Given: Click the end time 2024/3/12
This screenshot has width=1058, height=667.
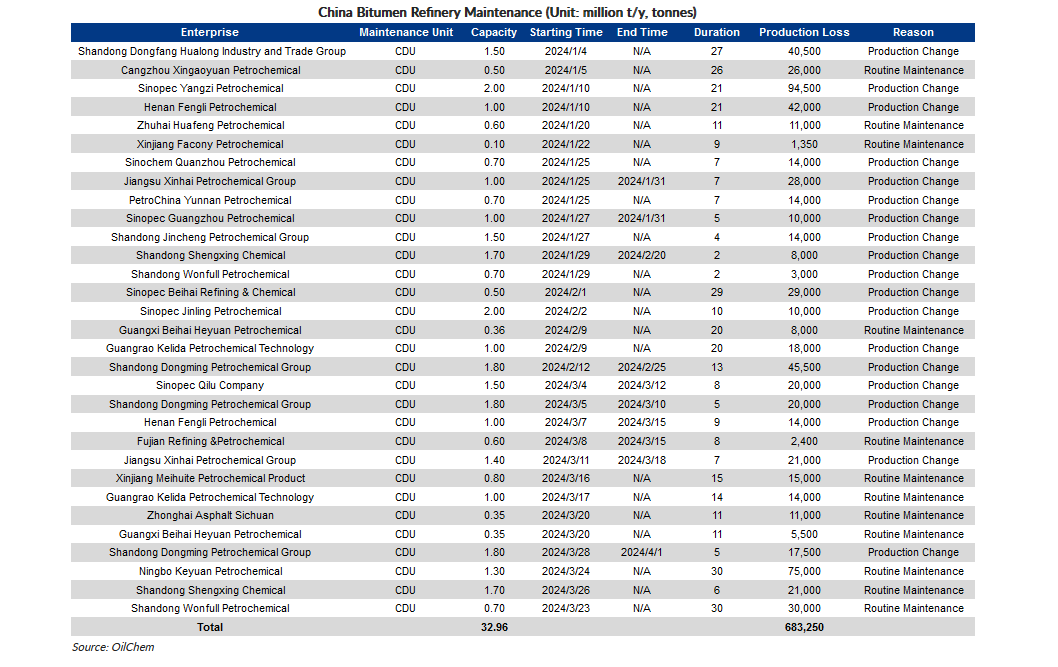Looking at the screenshot, I should [642, 386].
